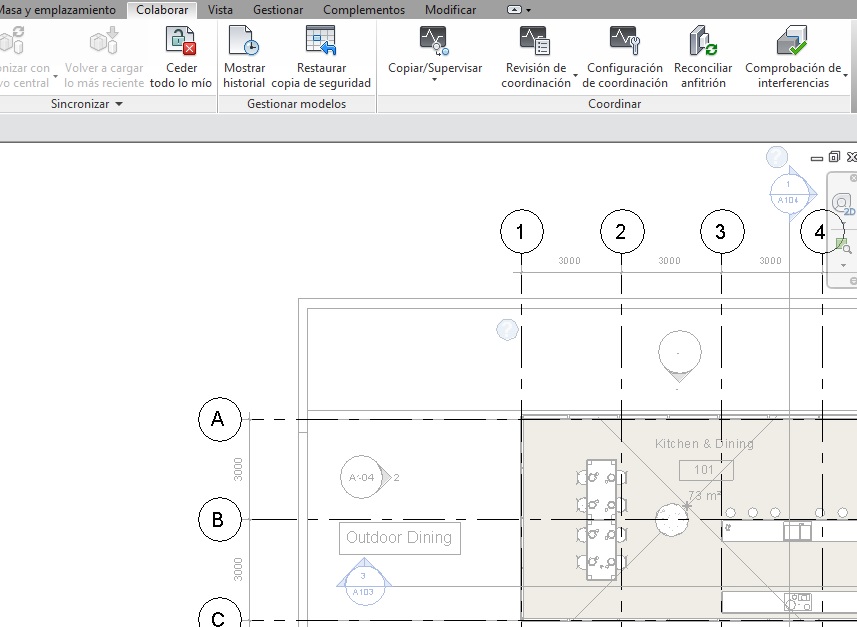Select the section marker 3 A103

pos(363,583)
